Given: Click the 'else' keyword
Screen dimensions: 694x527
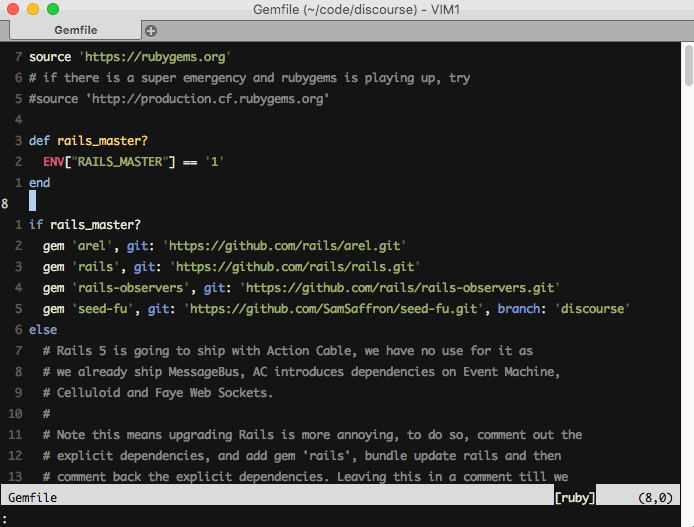Looking at the screenshot, I should pyautogui.click(x=43, y=330).
